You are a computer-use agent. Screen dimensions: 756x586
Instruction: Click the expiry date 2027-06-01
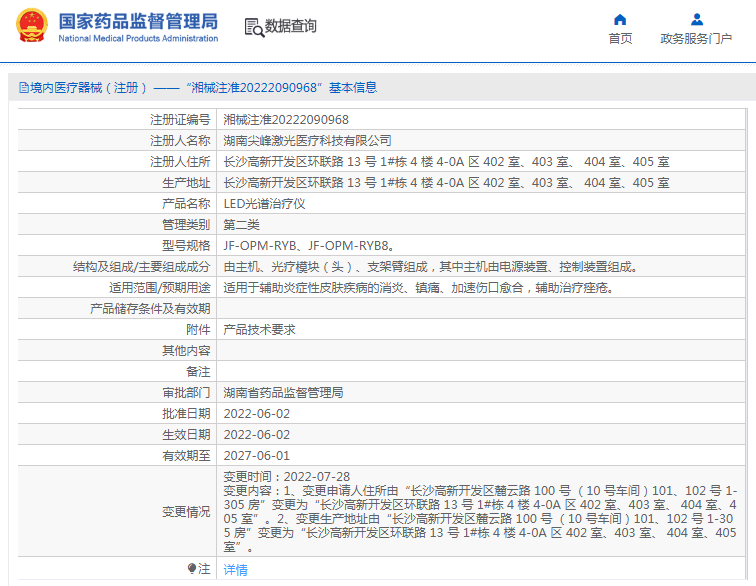tap(256, 456)
